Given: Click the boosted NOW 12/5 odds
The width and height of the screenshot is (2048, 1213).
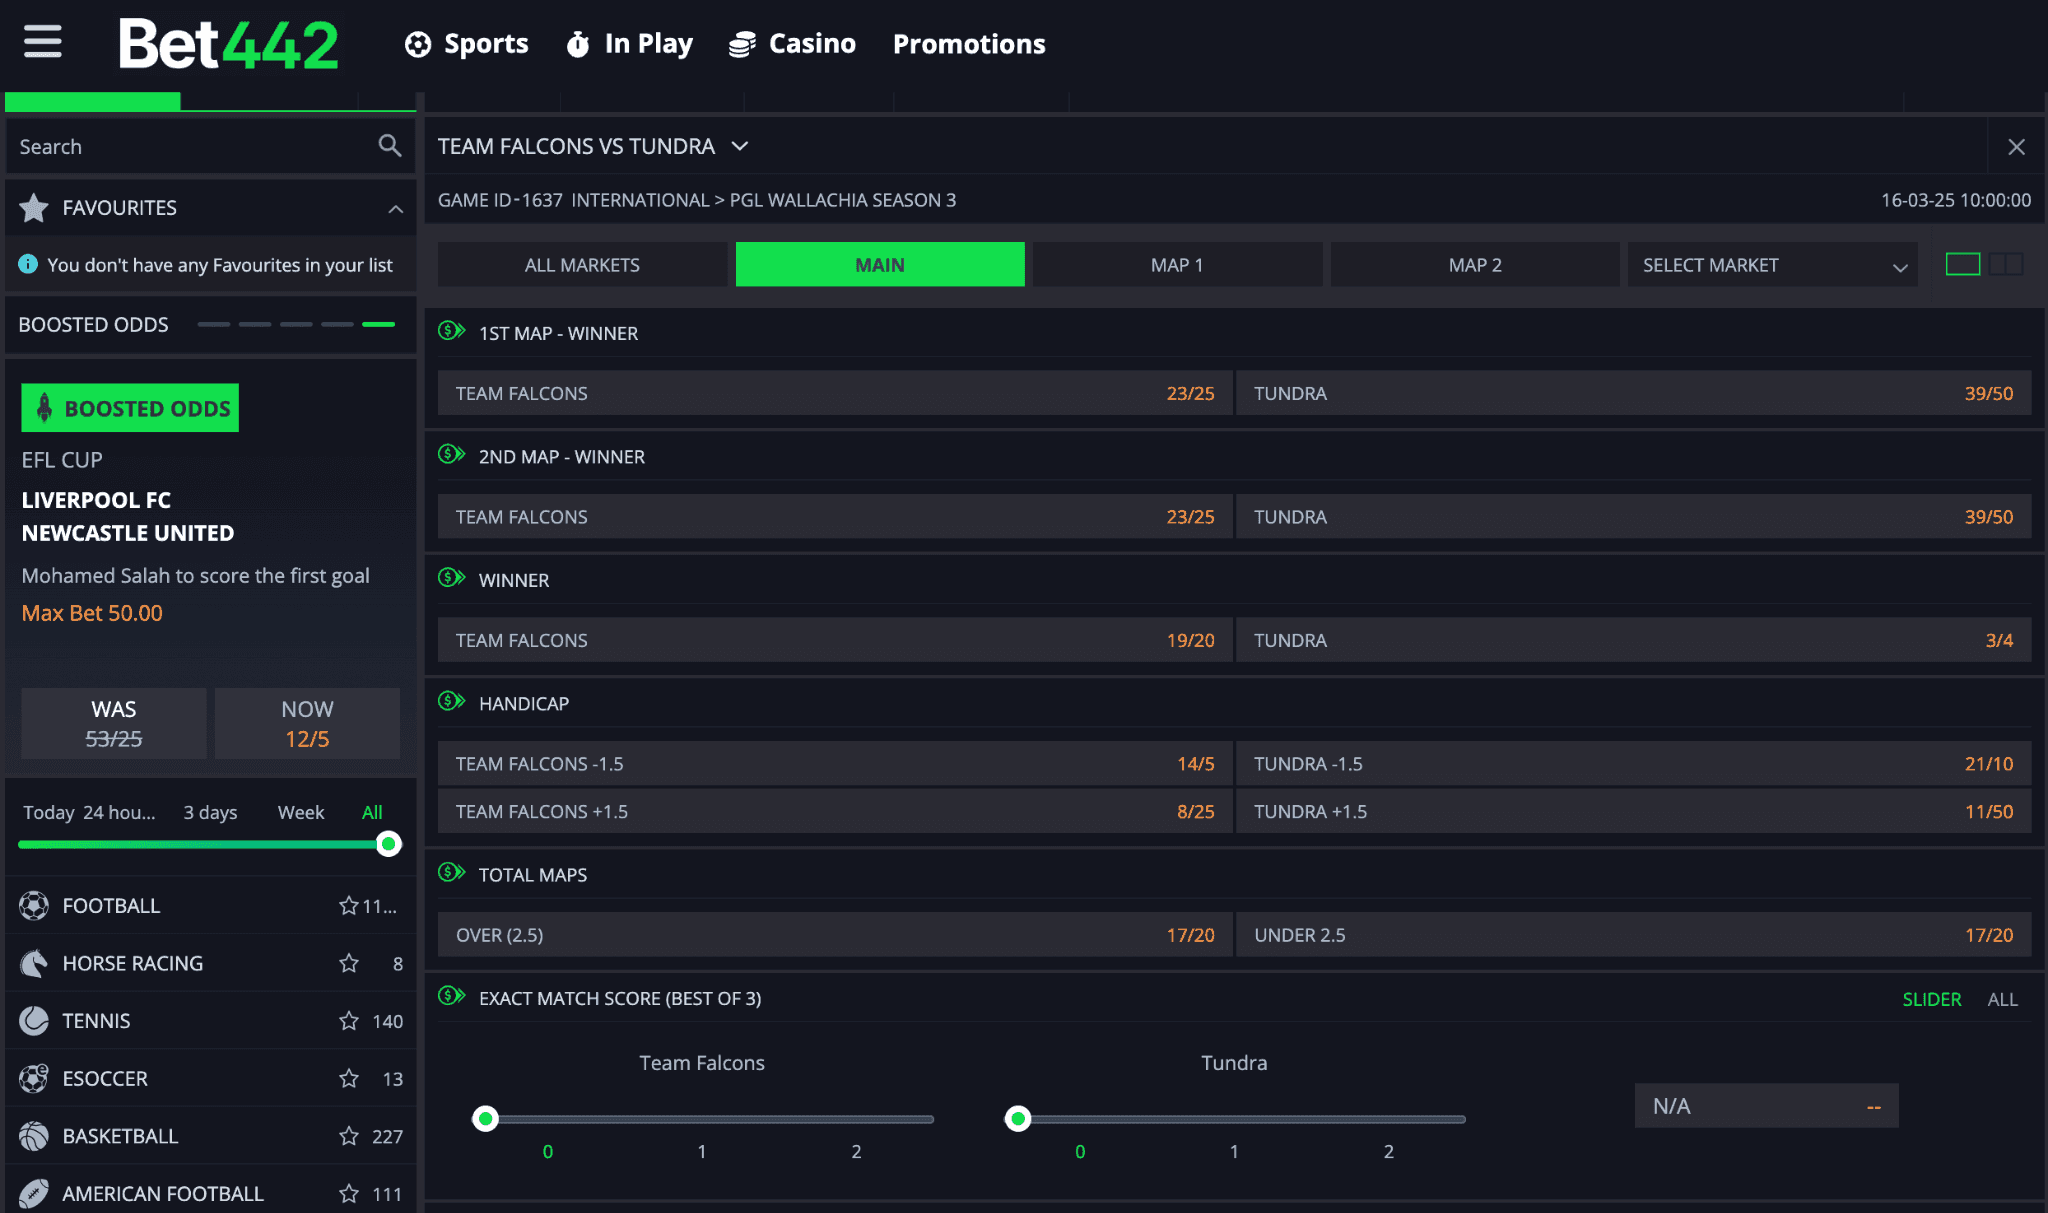Looking at the screenshot, I should 307,723.
